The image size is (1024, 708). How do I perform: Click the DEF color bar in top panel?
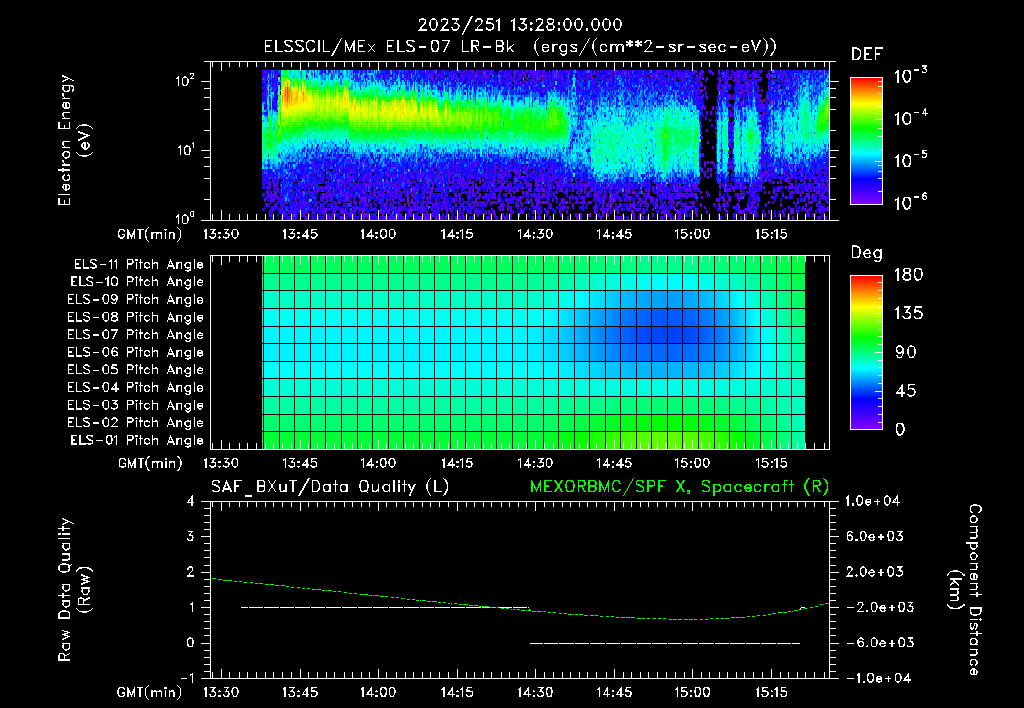point(866,140)
